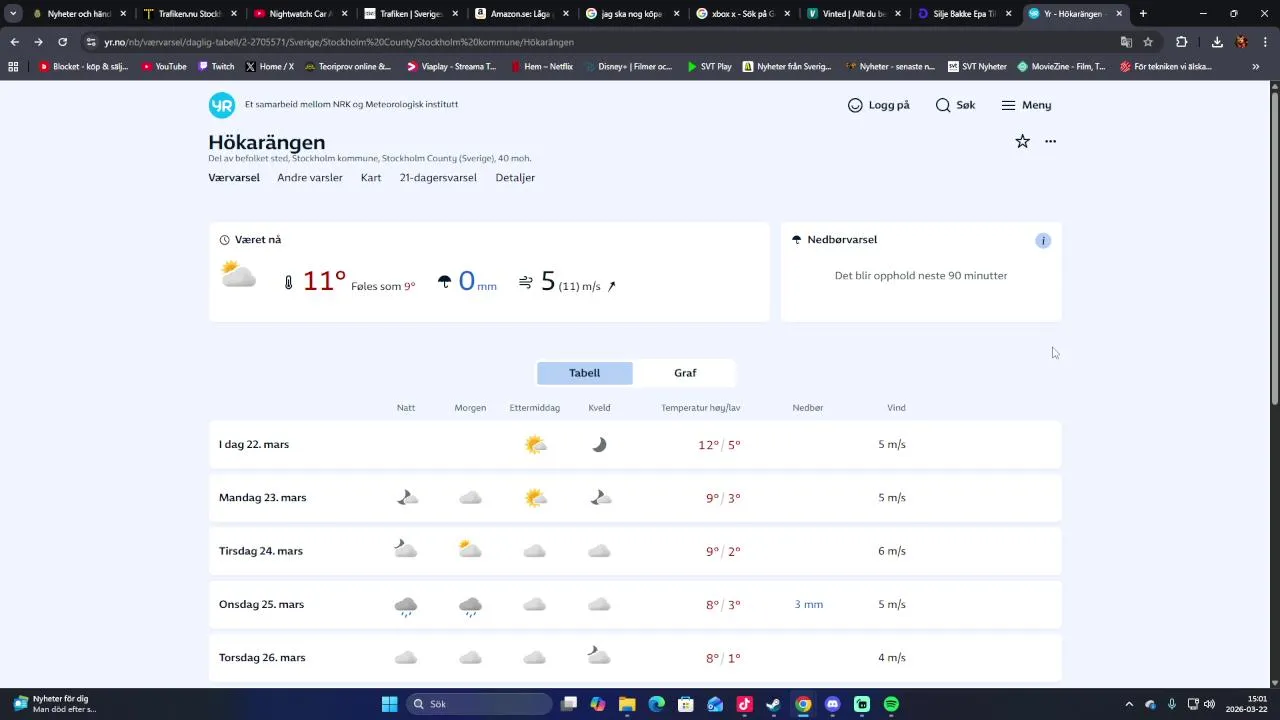
Task: Open TikTok from the taskbar
Action: click(x=744, y=704)
